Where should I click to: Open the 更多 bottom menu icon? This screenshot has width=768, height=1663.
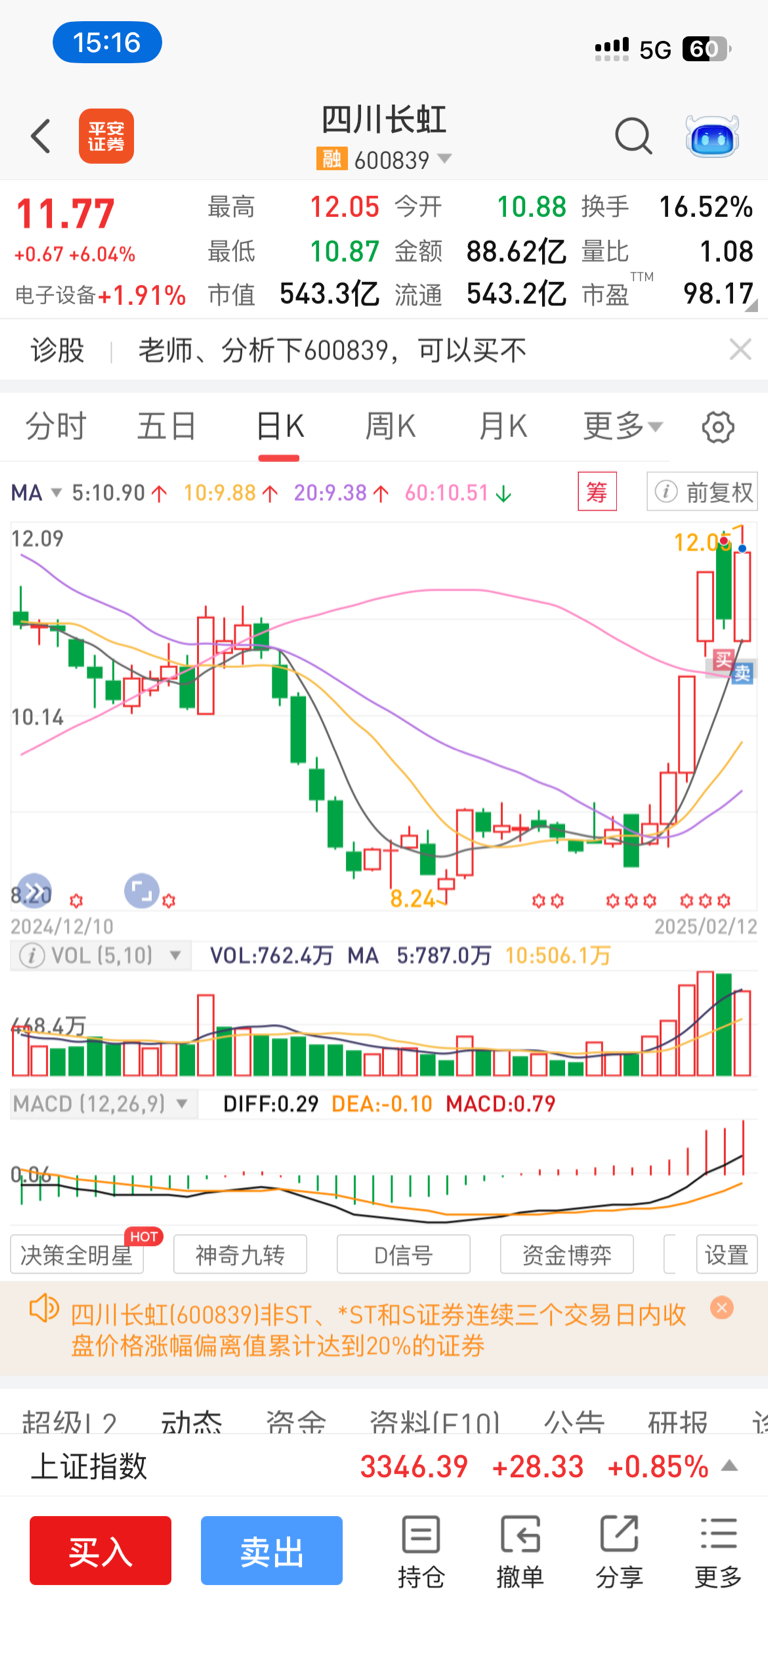coord(719,1552)
